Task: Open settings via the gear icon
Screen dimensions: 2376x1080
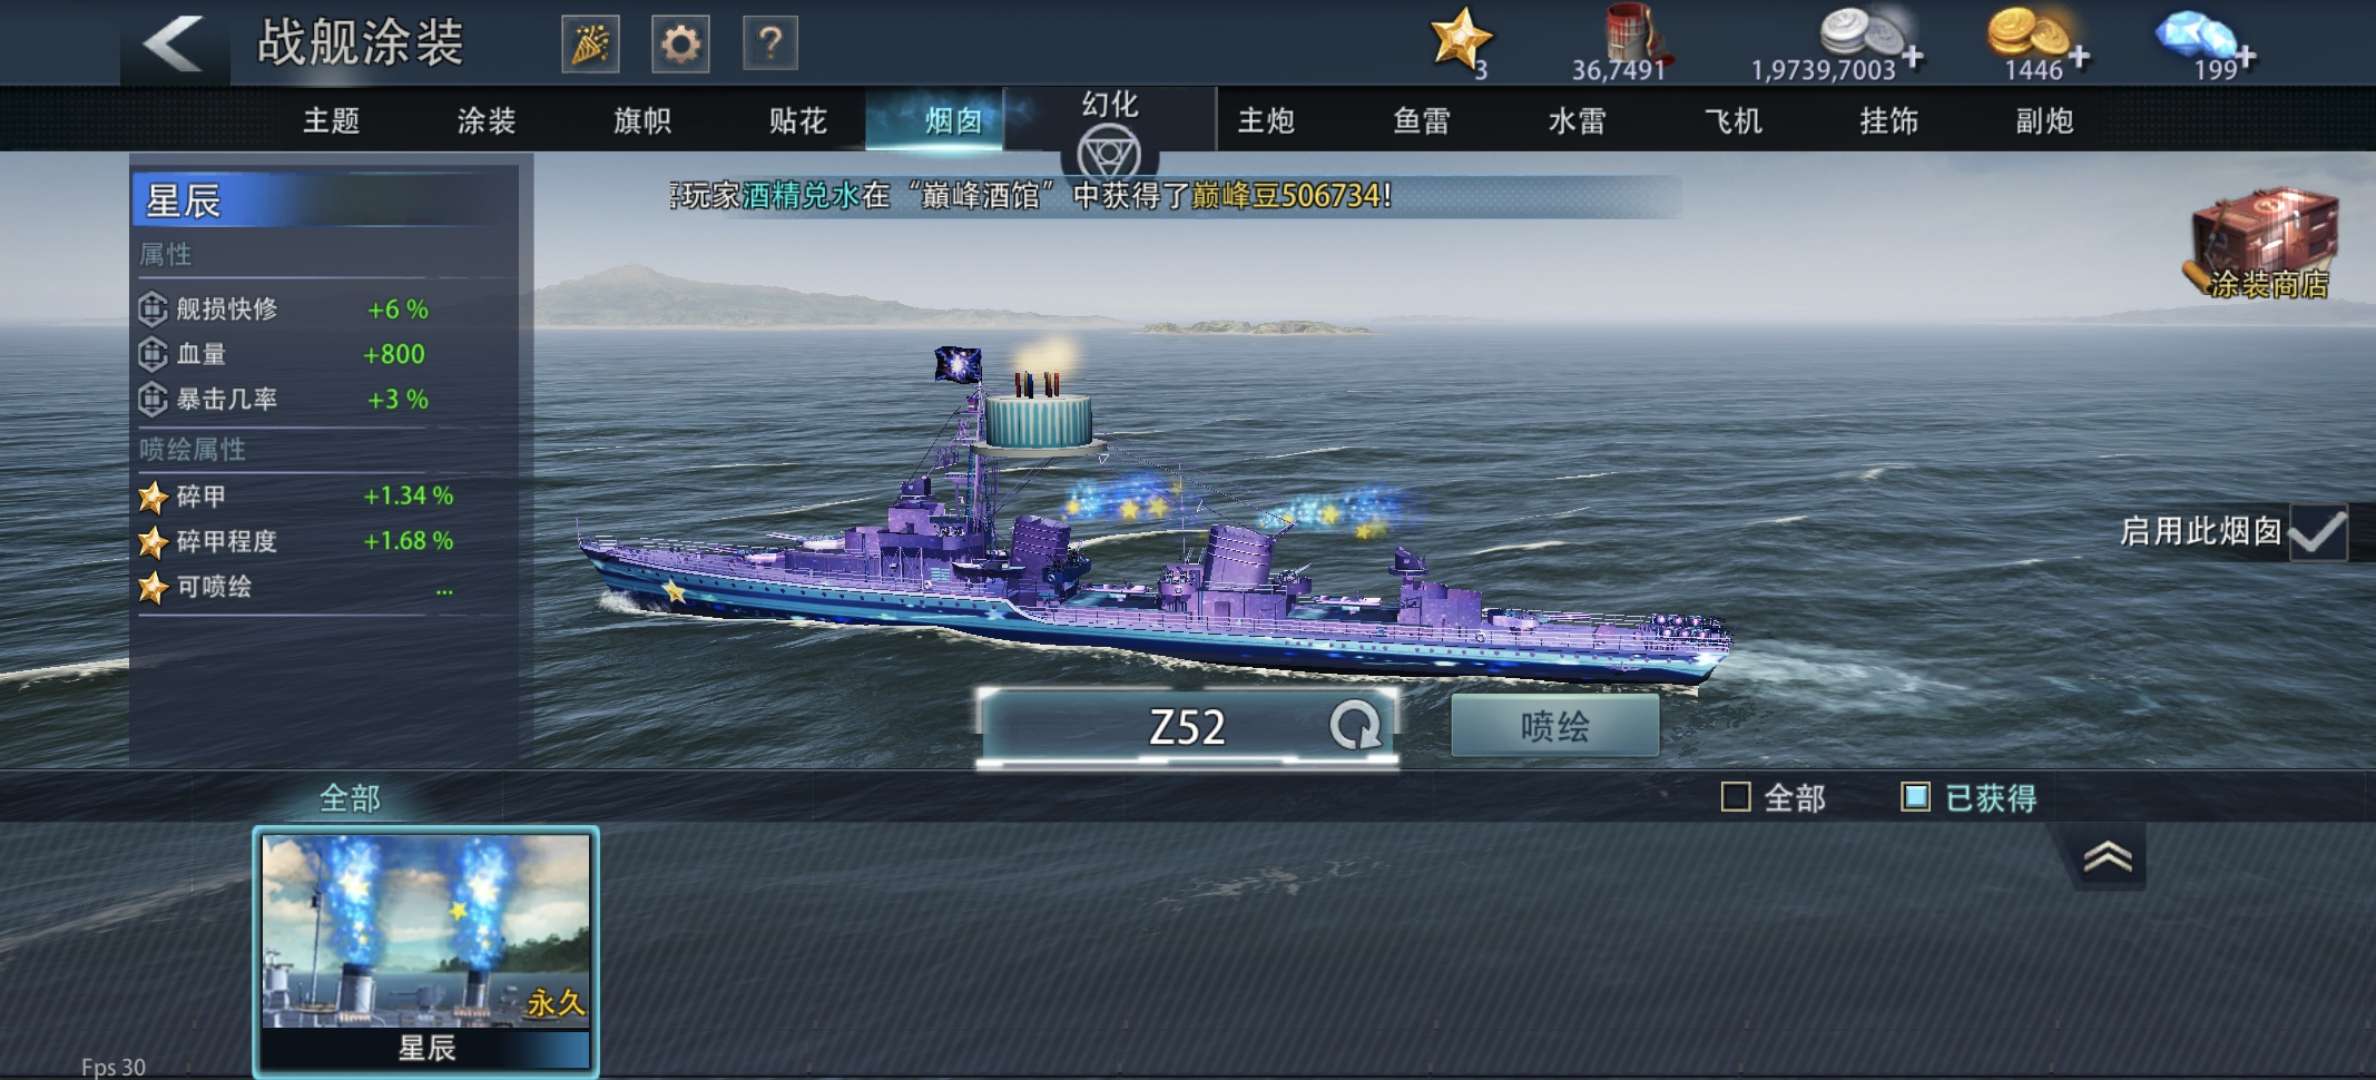Action: point(680,44)
